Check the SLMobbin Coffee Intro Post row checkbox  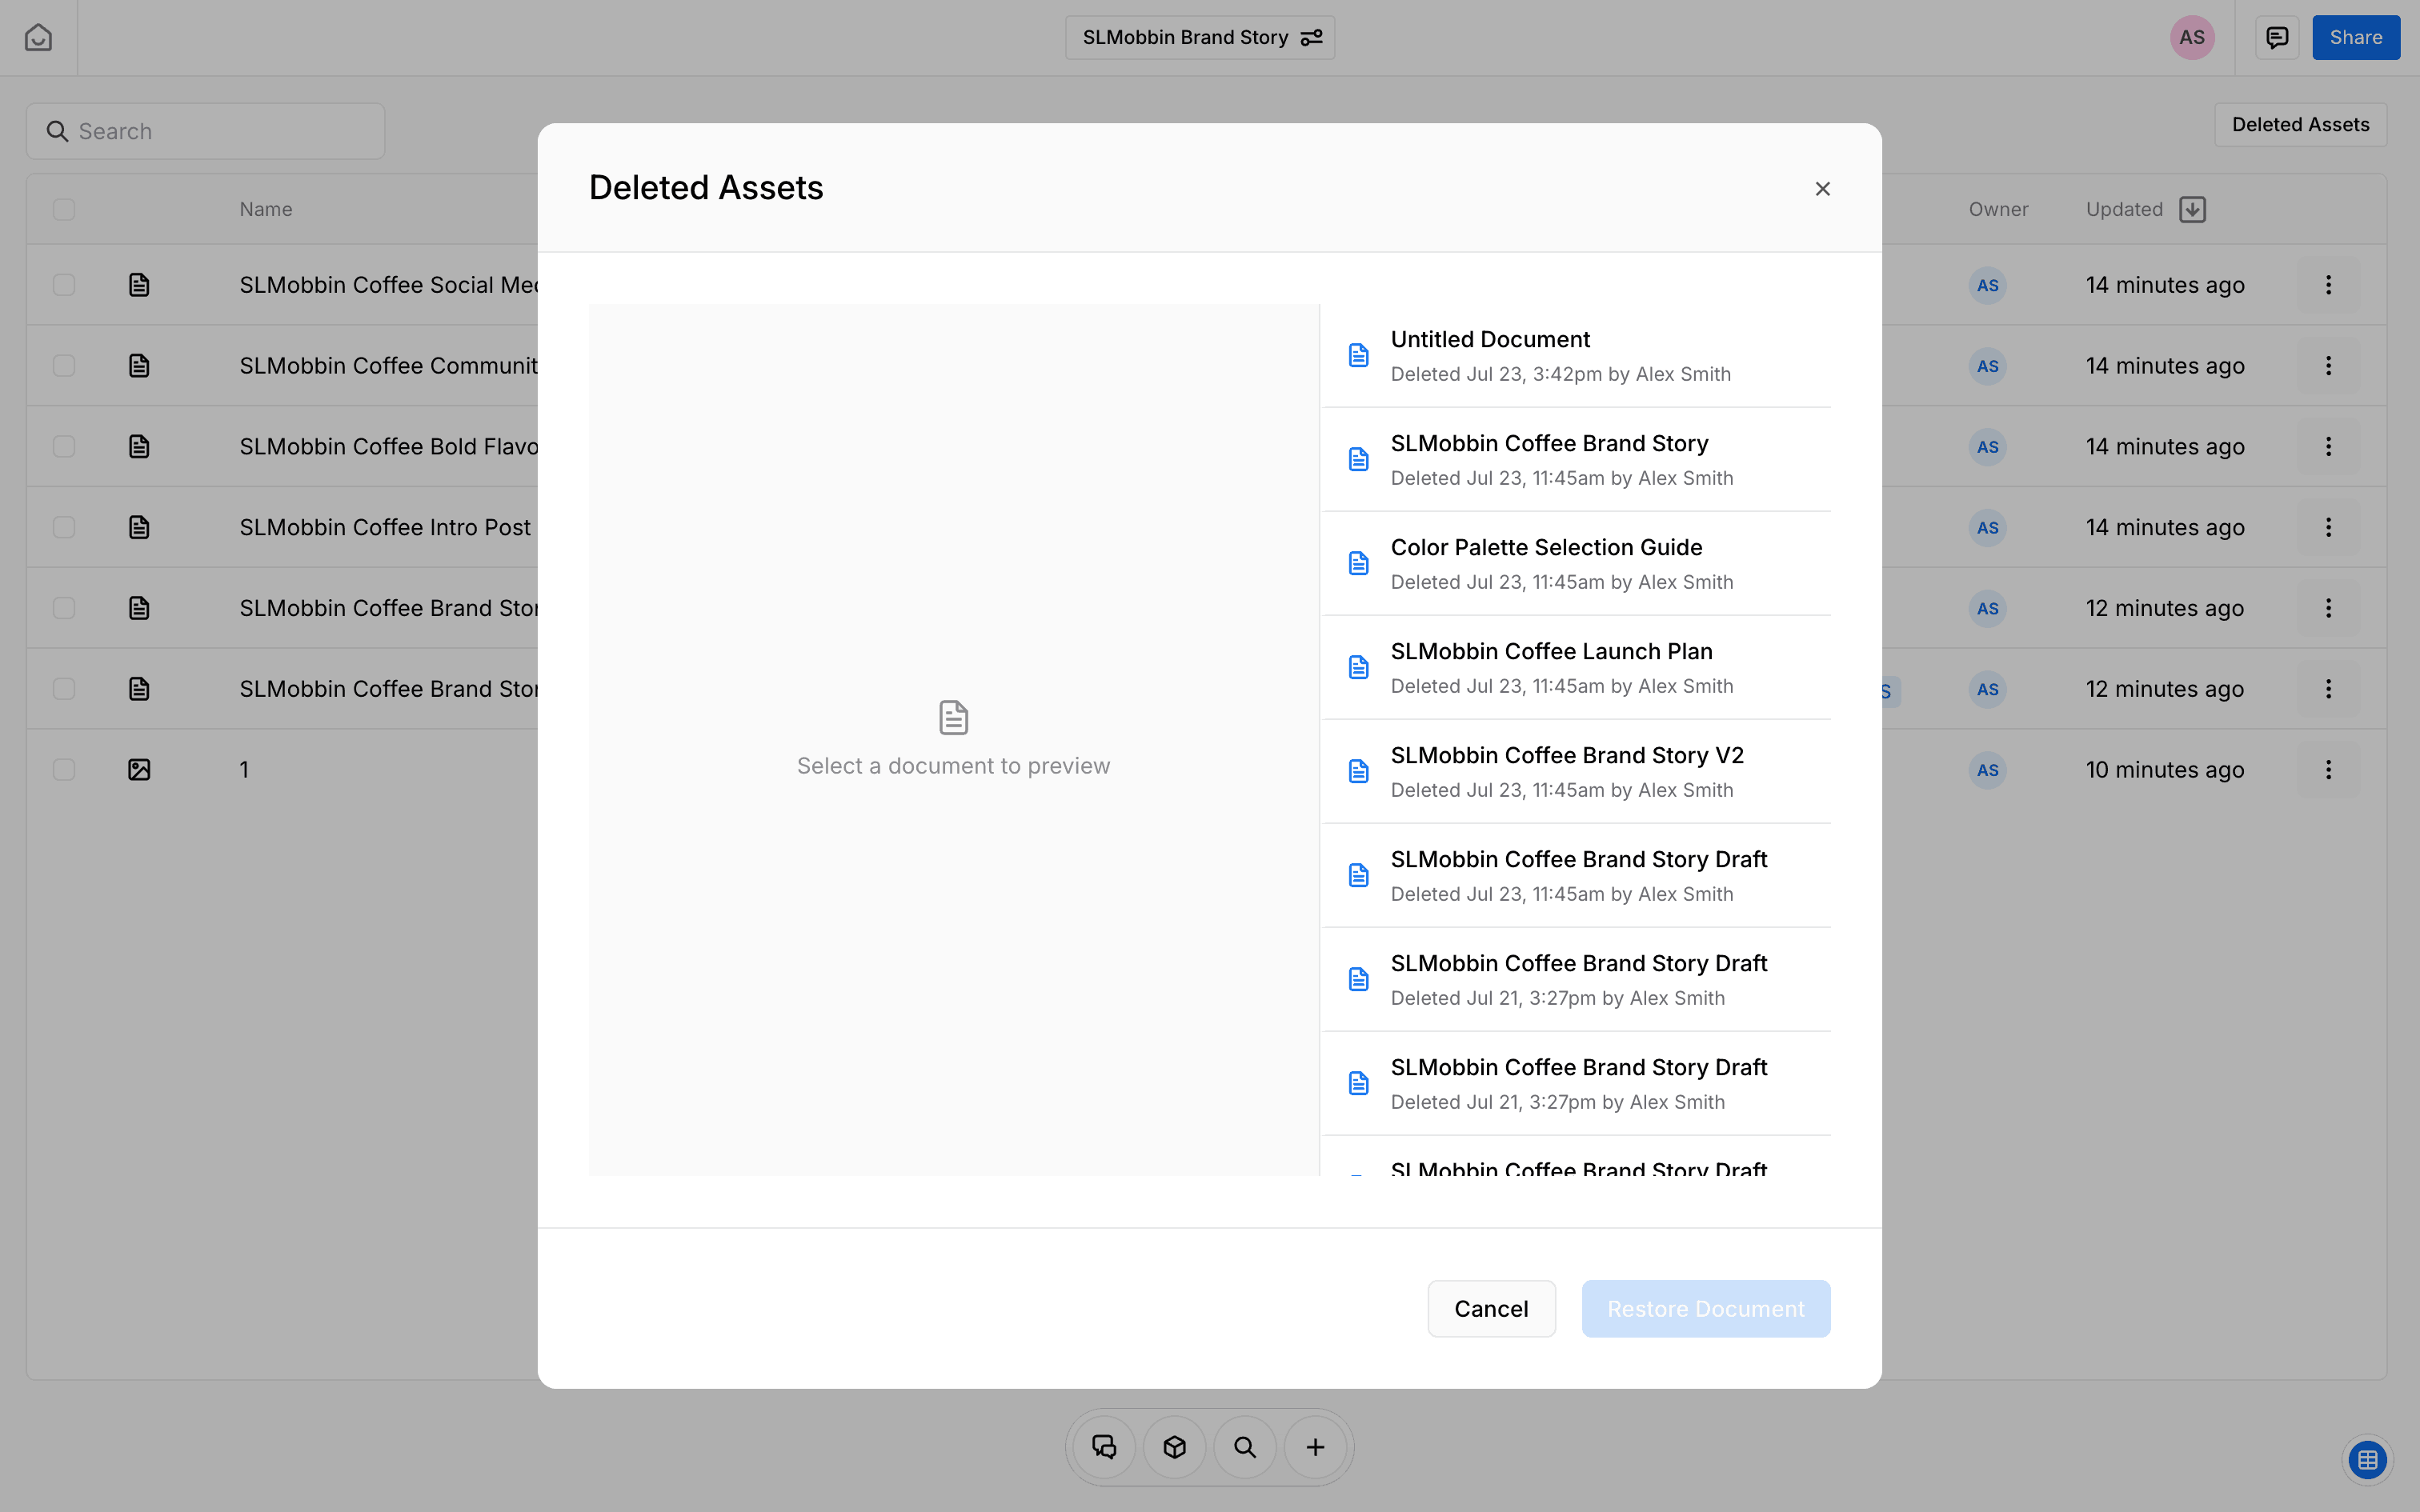point(64,527)
